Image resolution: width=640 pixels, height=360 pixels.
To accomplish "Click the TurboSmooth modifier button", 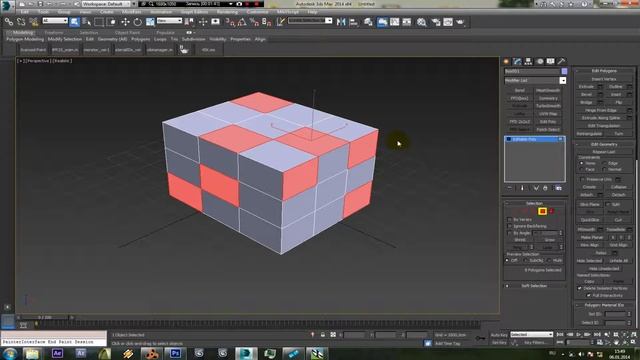I will (x=548, y=106).
